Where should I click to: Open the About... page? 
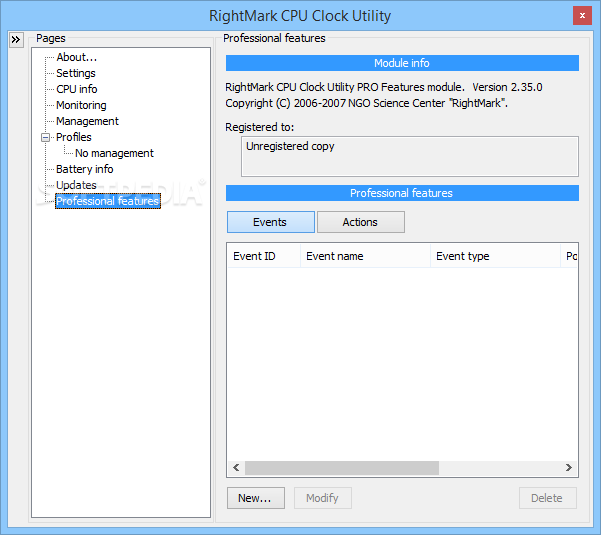pos(77,57)
